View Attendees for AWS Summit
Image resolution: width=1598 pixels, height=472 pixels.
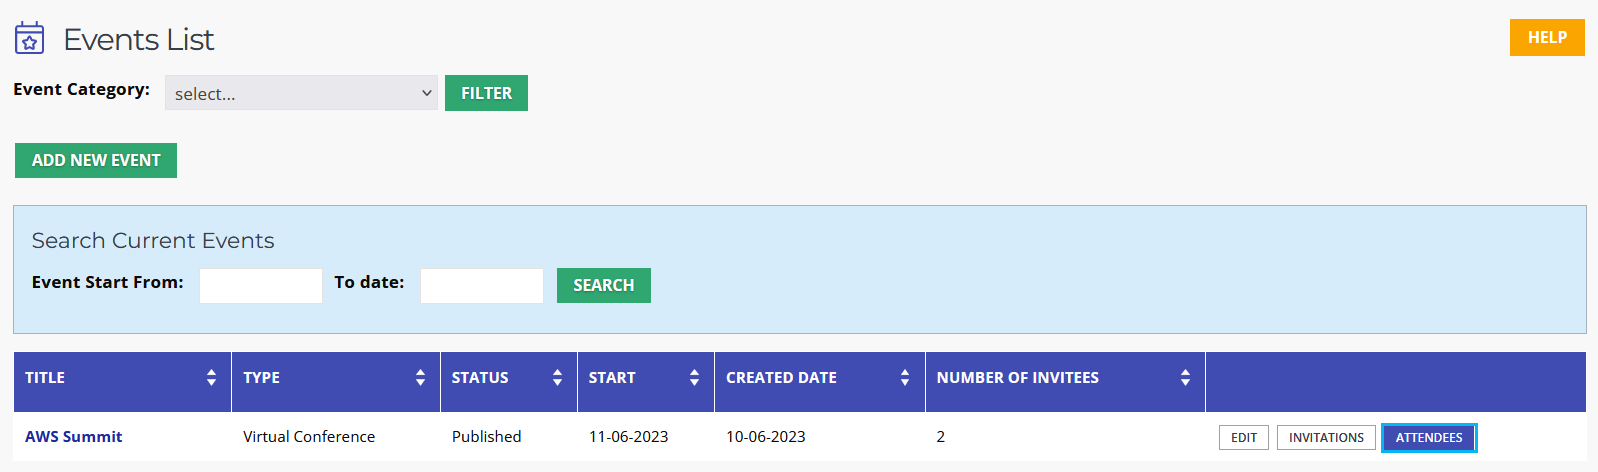point(1429,437)
